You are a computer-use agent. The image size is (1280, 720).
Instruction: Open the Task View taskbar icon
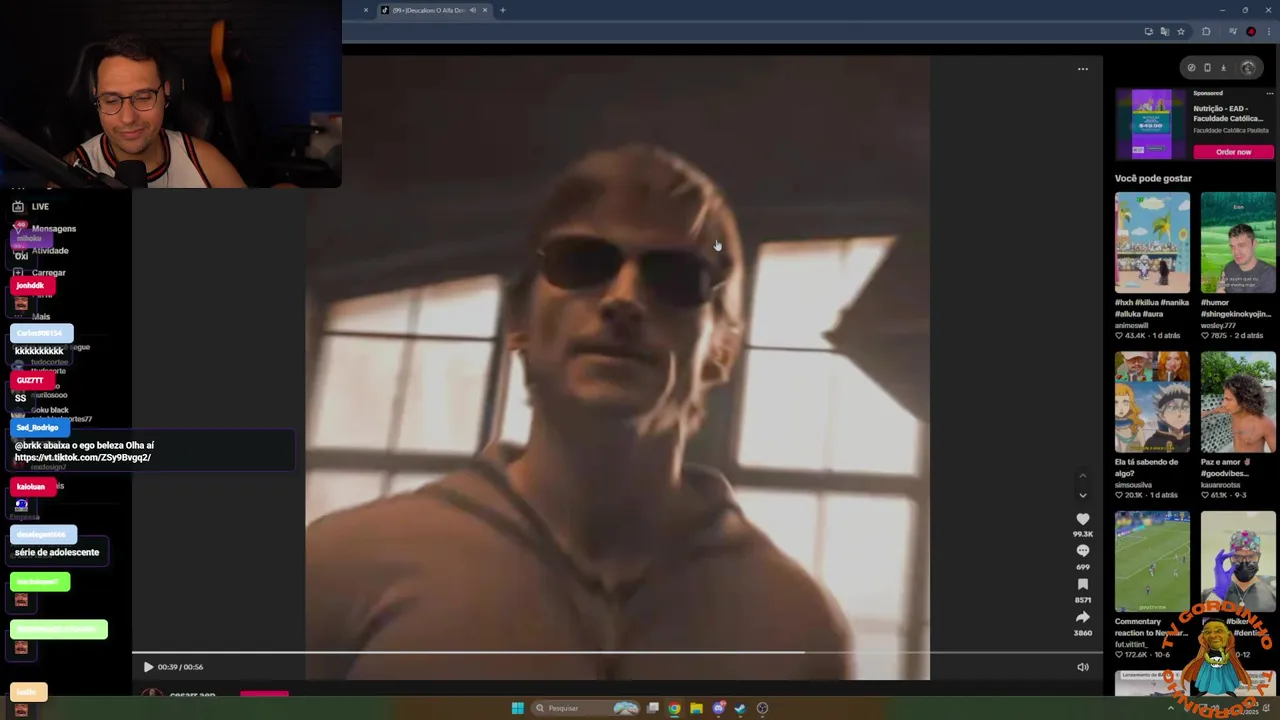click(653, 708)
